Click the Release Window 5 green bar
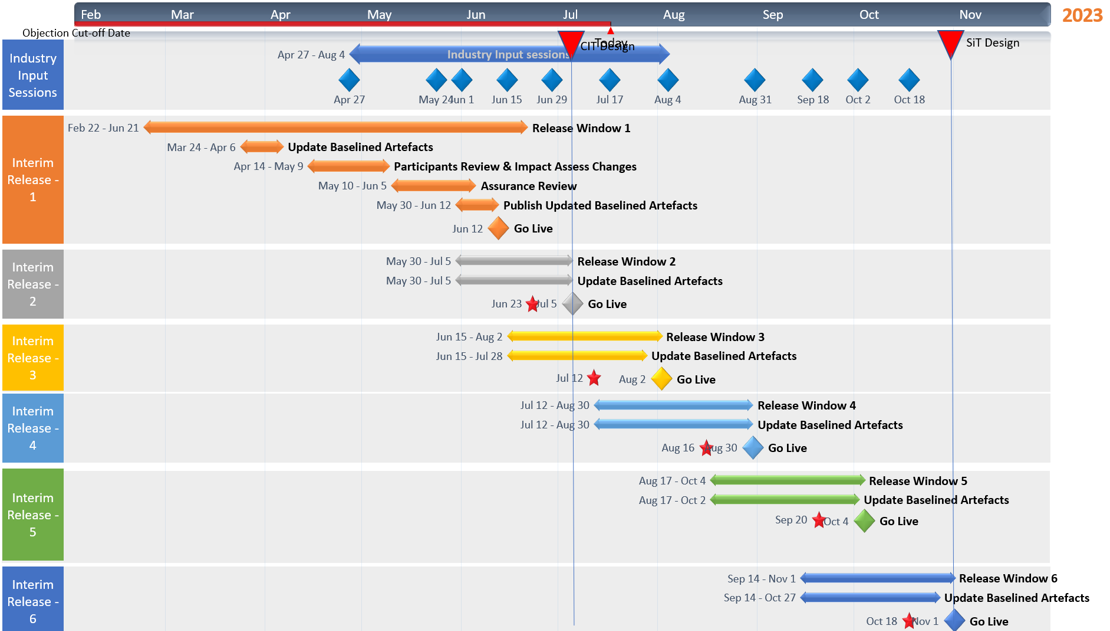 (x=787, y=481)
